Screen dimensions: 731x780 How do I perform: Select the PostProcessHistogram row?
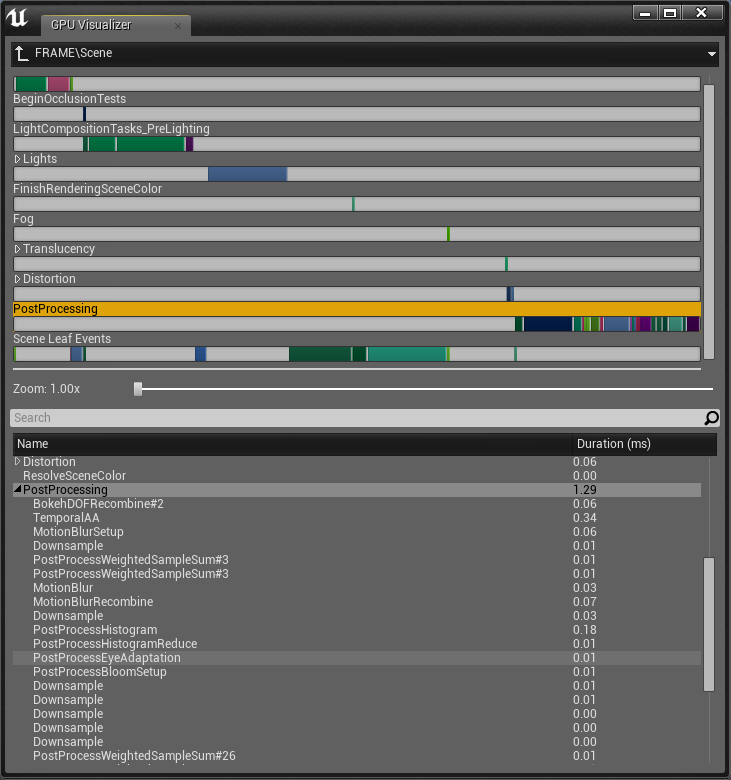pos(357,630)
